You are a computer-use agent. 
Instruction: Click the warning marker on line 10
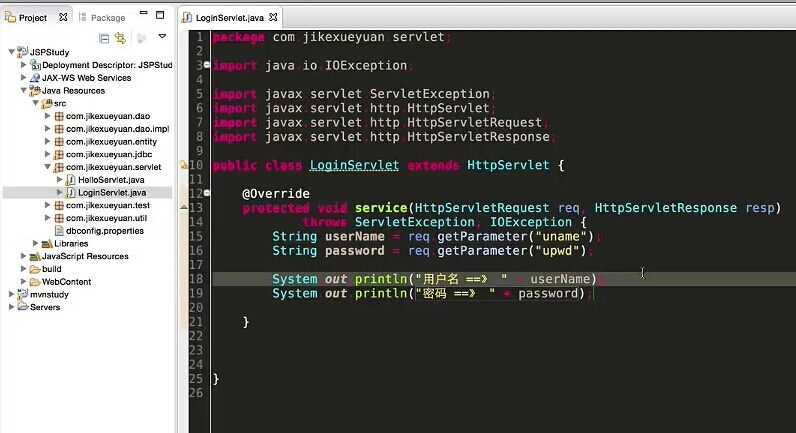(184, 164)
